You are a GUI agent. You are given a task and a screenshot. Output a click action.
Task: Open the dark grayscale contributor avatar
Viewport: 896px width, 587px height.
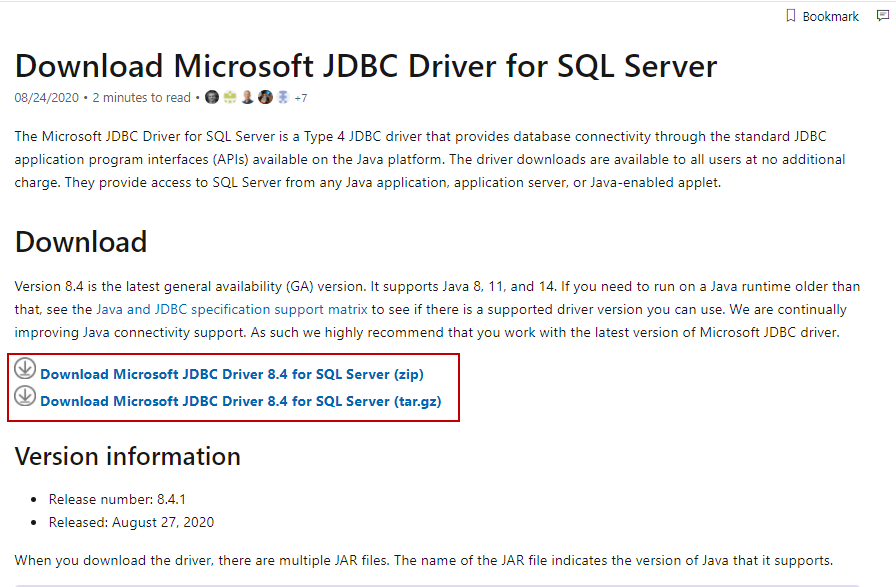(x=212, y=98)
